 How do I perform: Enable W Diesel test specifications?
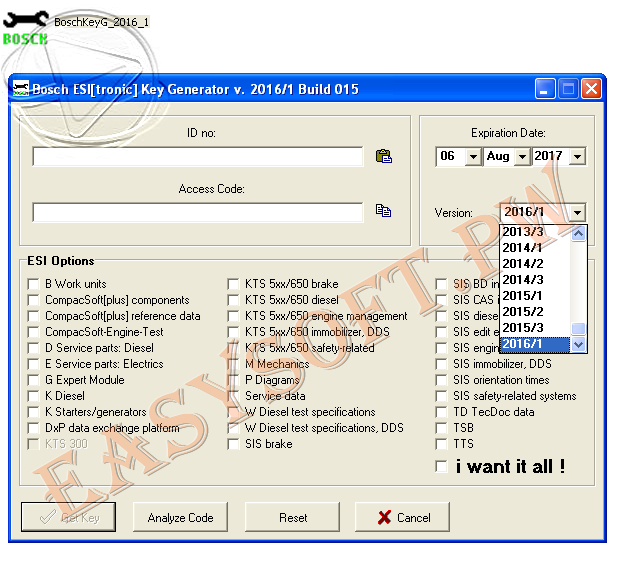[x=233, y=412]
